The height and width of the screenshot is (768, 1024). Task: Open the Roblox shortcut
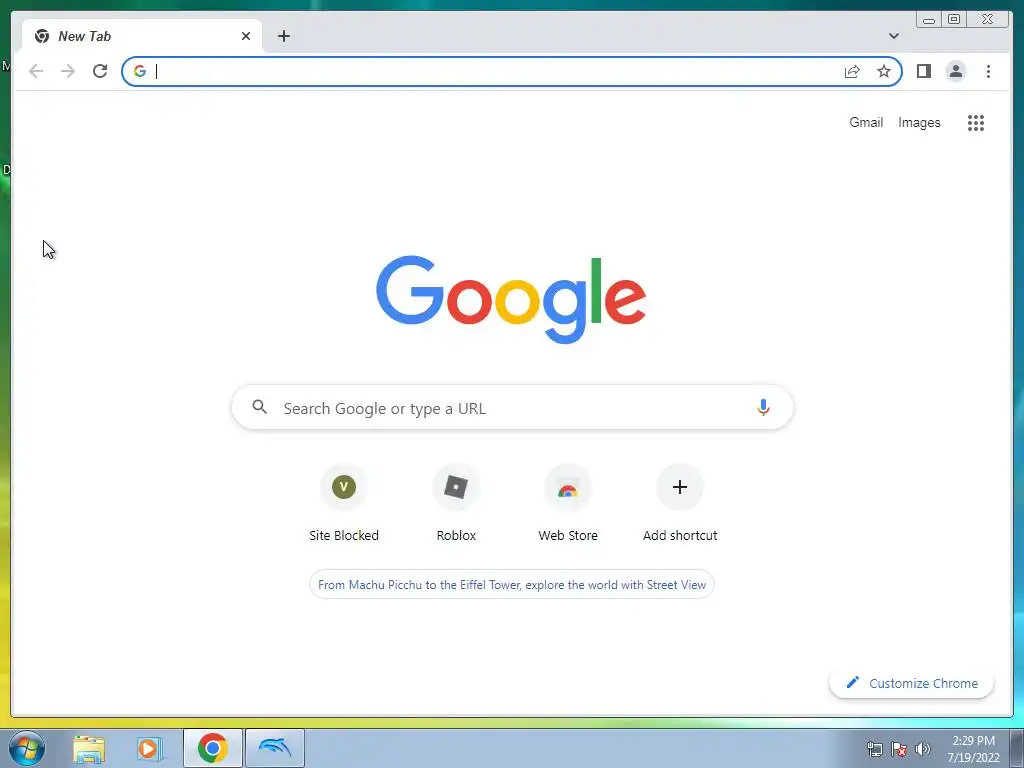[456, 504]
